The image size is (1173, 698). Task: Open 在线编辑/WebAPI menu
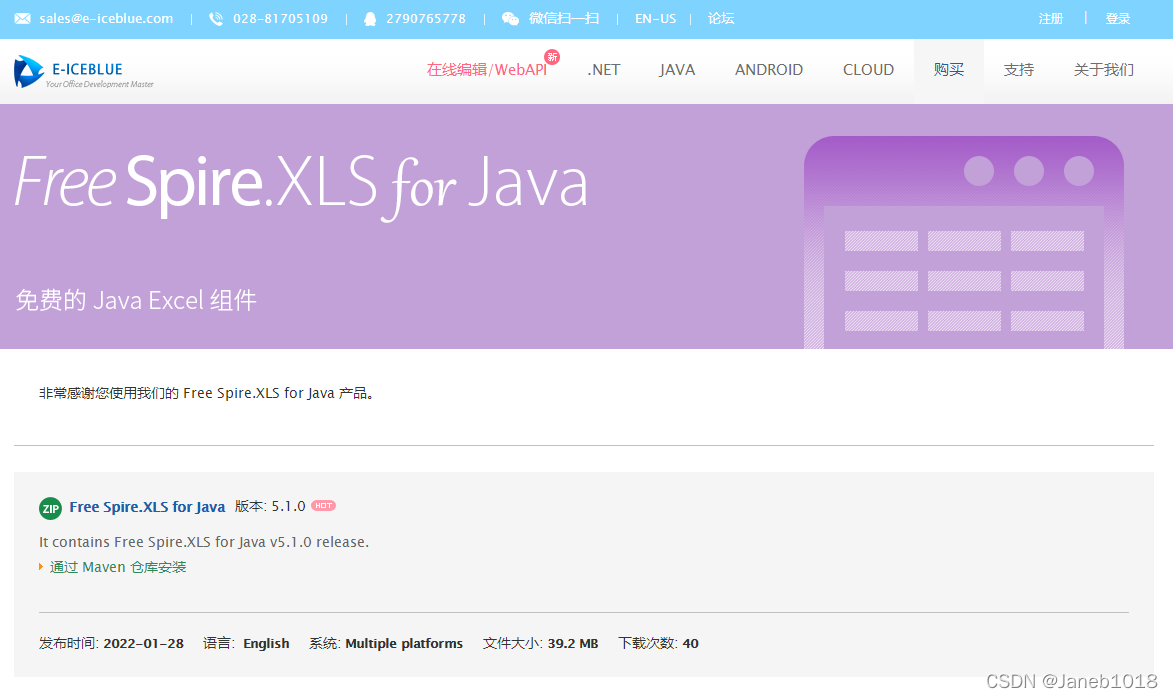click(x=486, y=70)
